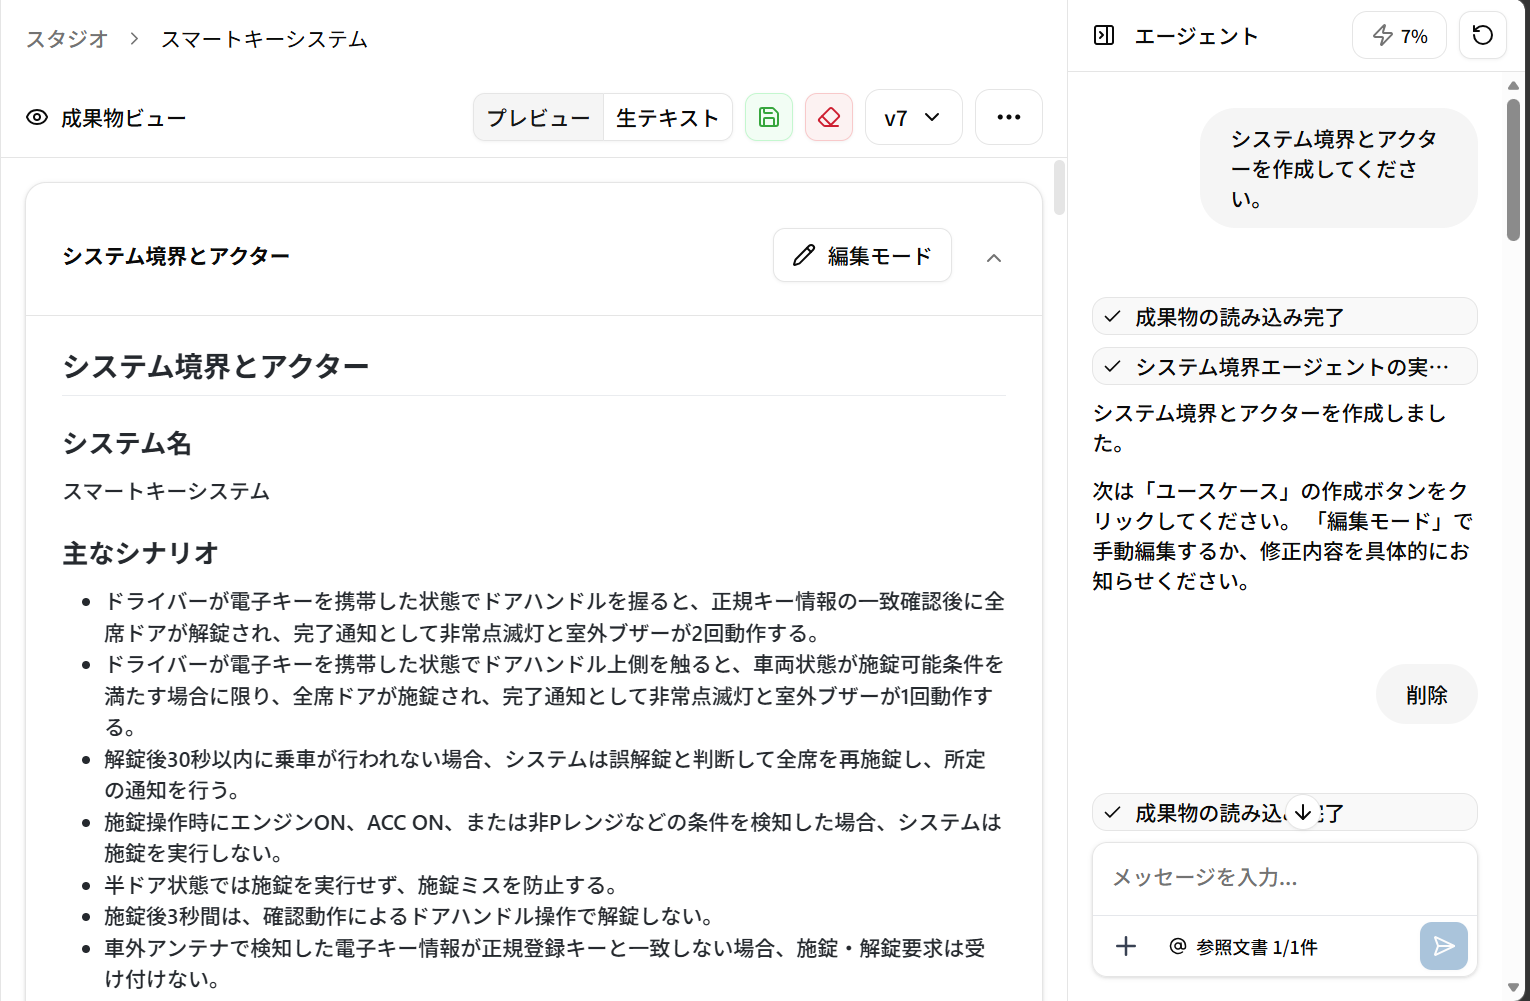Click the スマートキーシステム text under システム名

166,491
